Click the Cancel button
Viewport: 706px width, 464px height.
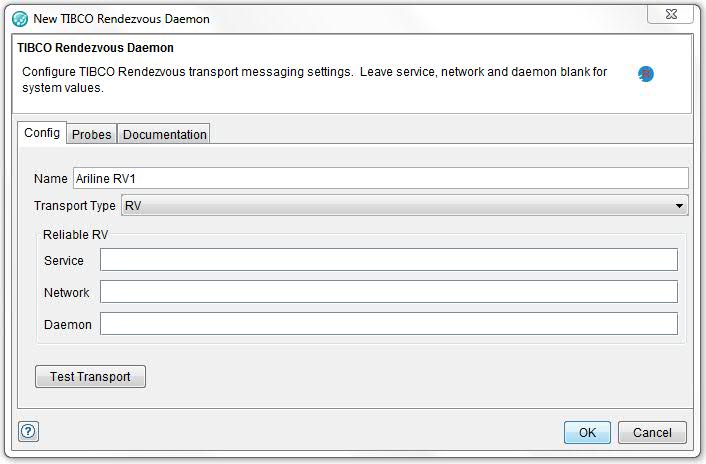pyautogui.click(x=652, y=433)
